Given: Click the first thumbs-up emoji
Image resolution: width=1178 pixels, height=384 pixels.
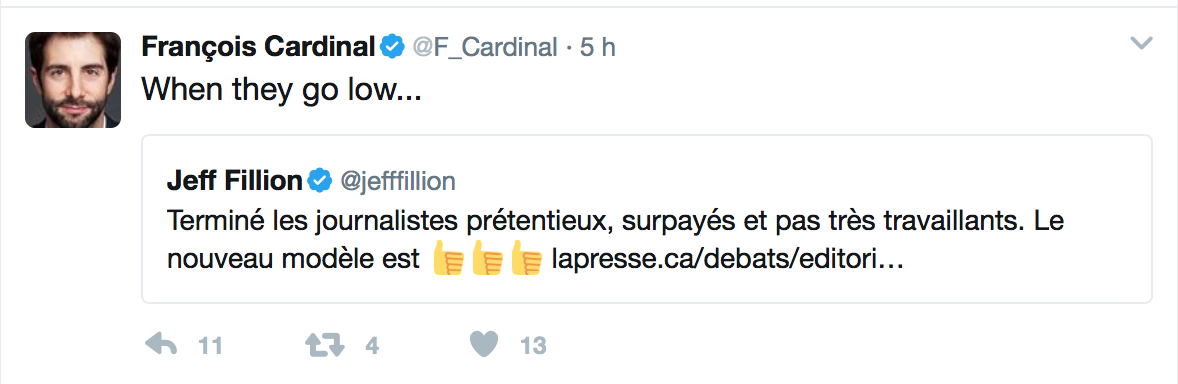Looking at the screenshot, I should 449,261.
